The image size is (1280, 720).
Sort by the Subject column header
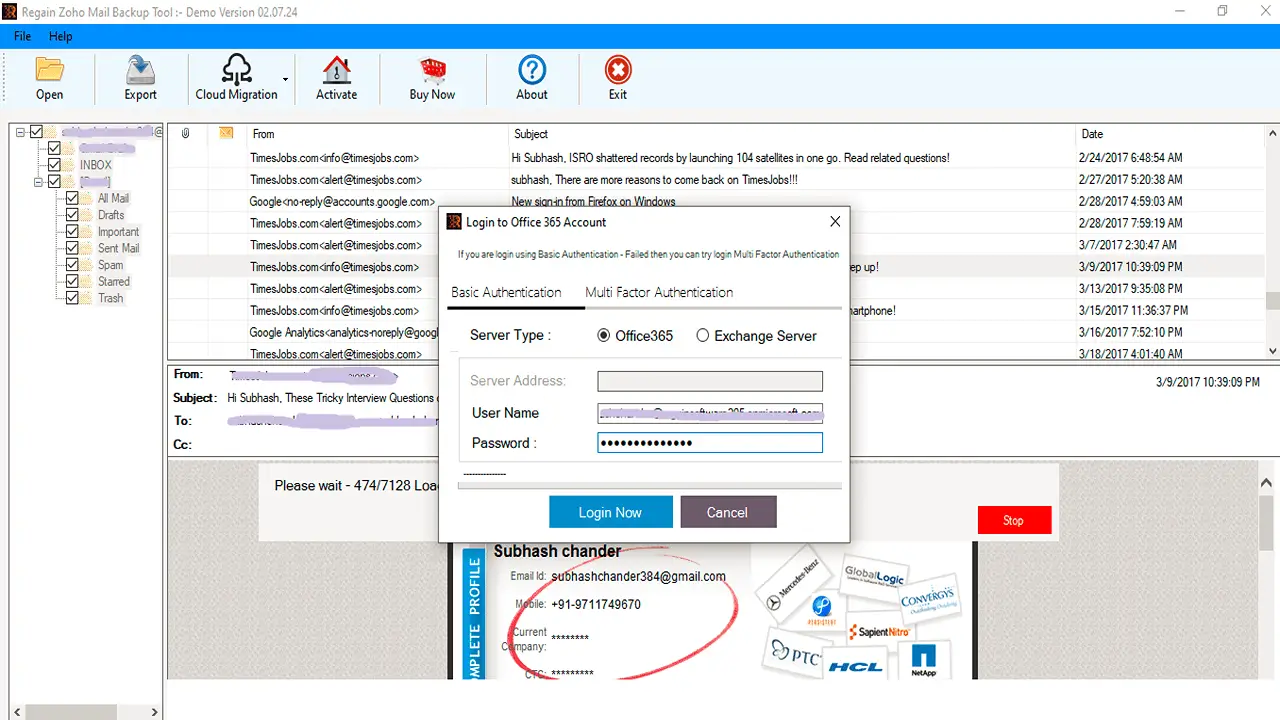(x=531, y=134)
